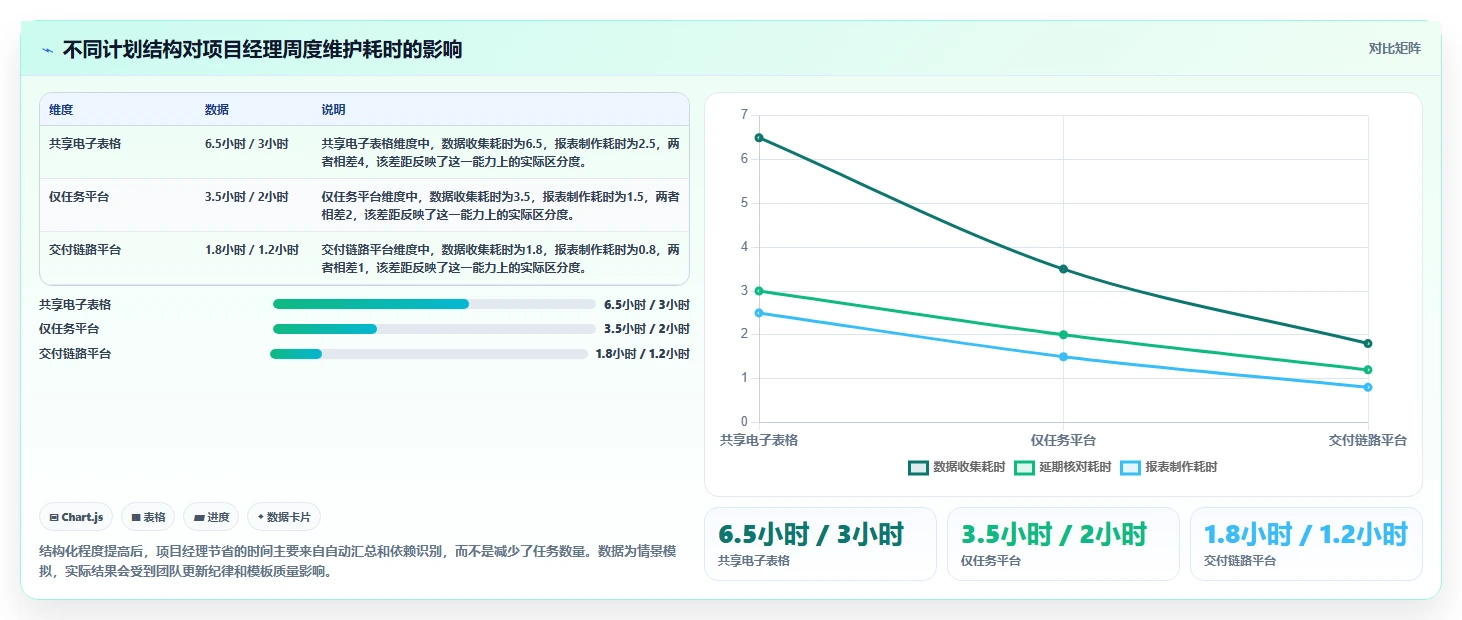1462x620 pixels.
Task: Click the 报表制作耗时 point at 交付链路平台
Action: 1368,387
